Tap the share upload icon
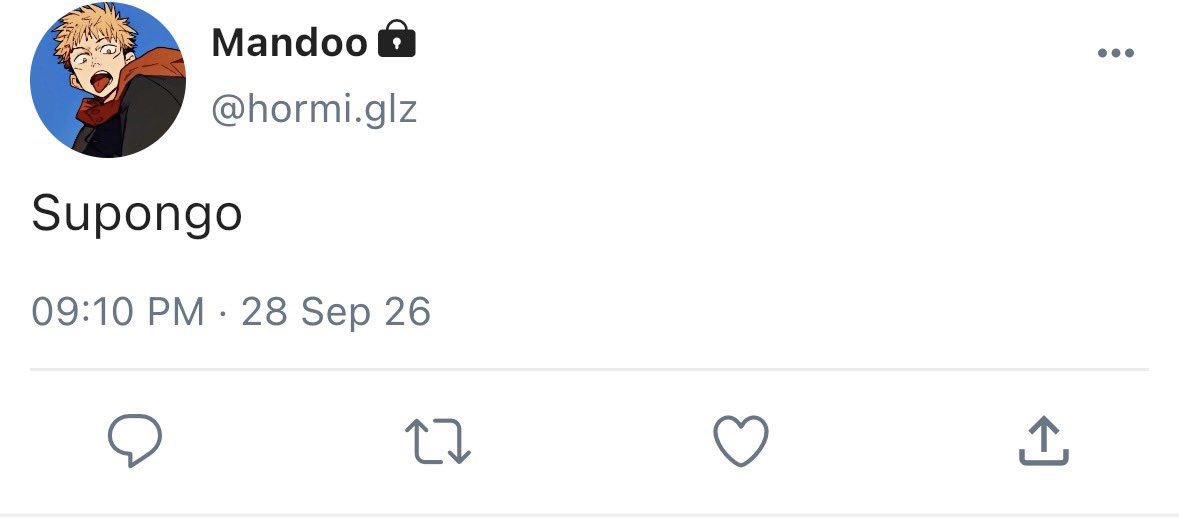 [1044, 441]
